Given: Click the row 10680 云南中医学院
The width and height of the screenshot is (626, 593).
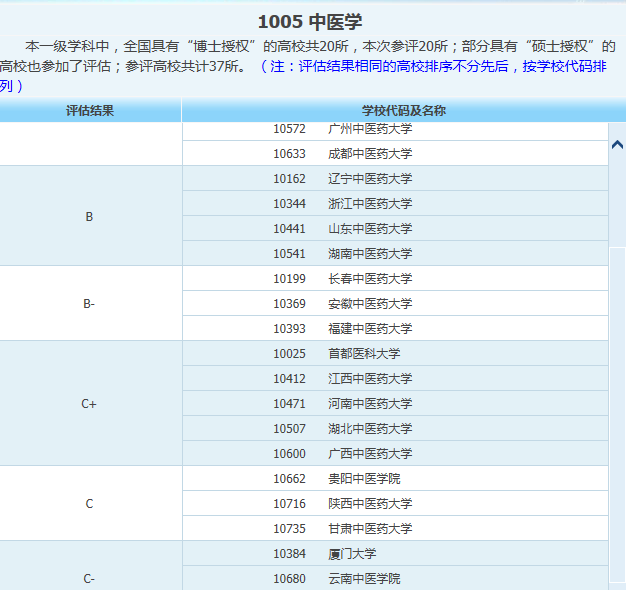Looking at the screenshot, I should click(395, 579).
